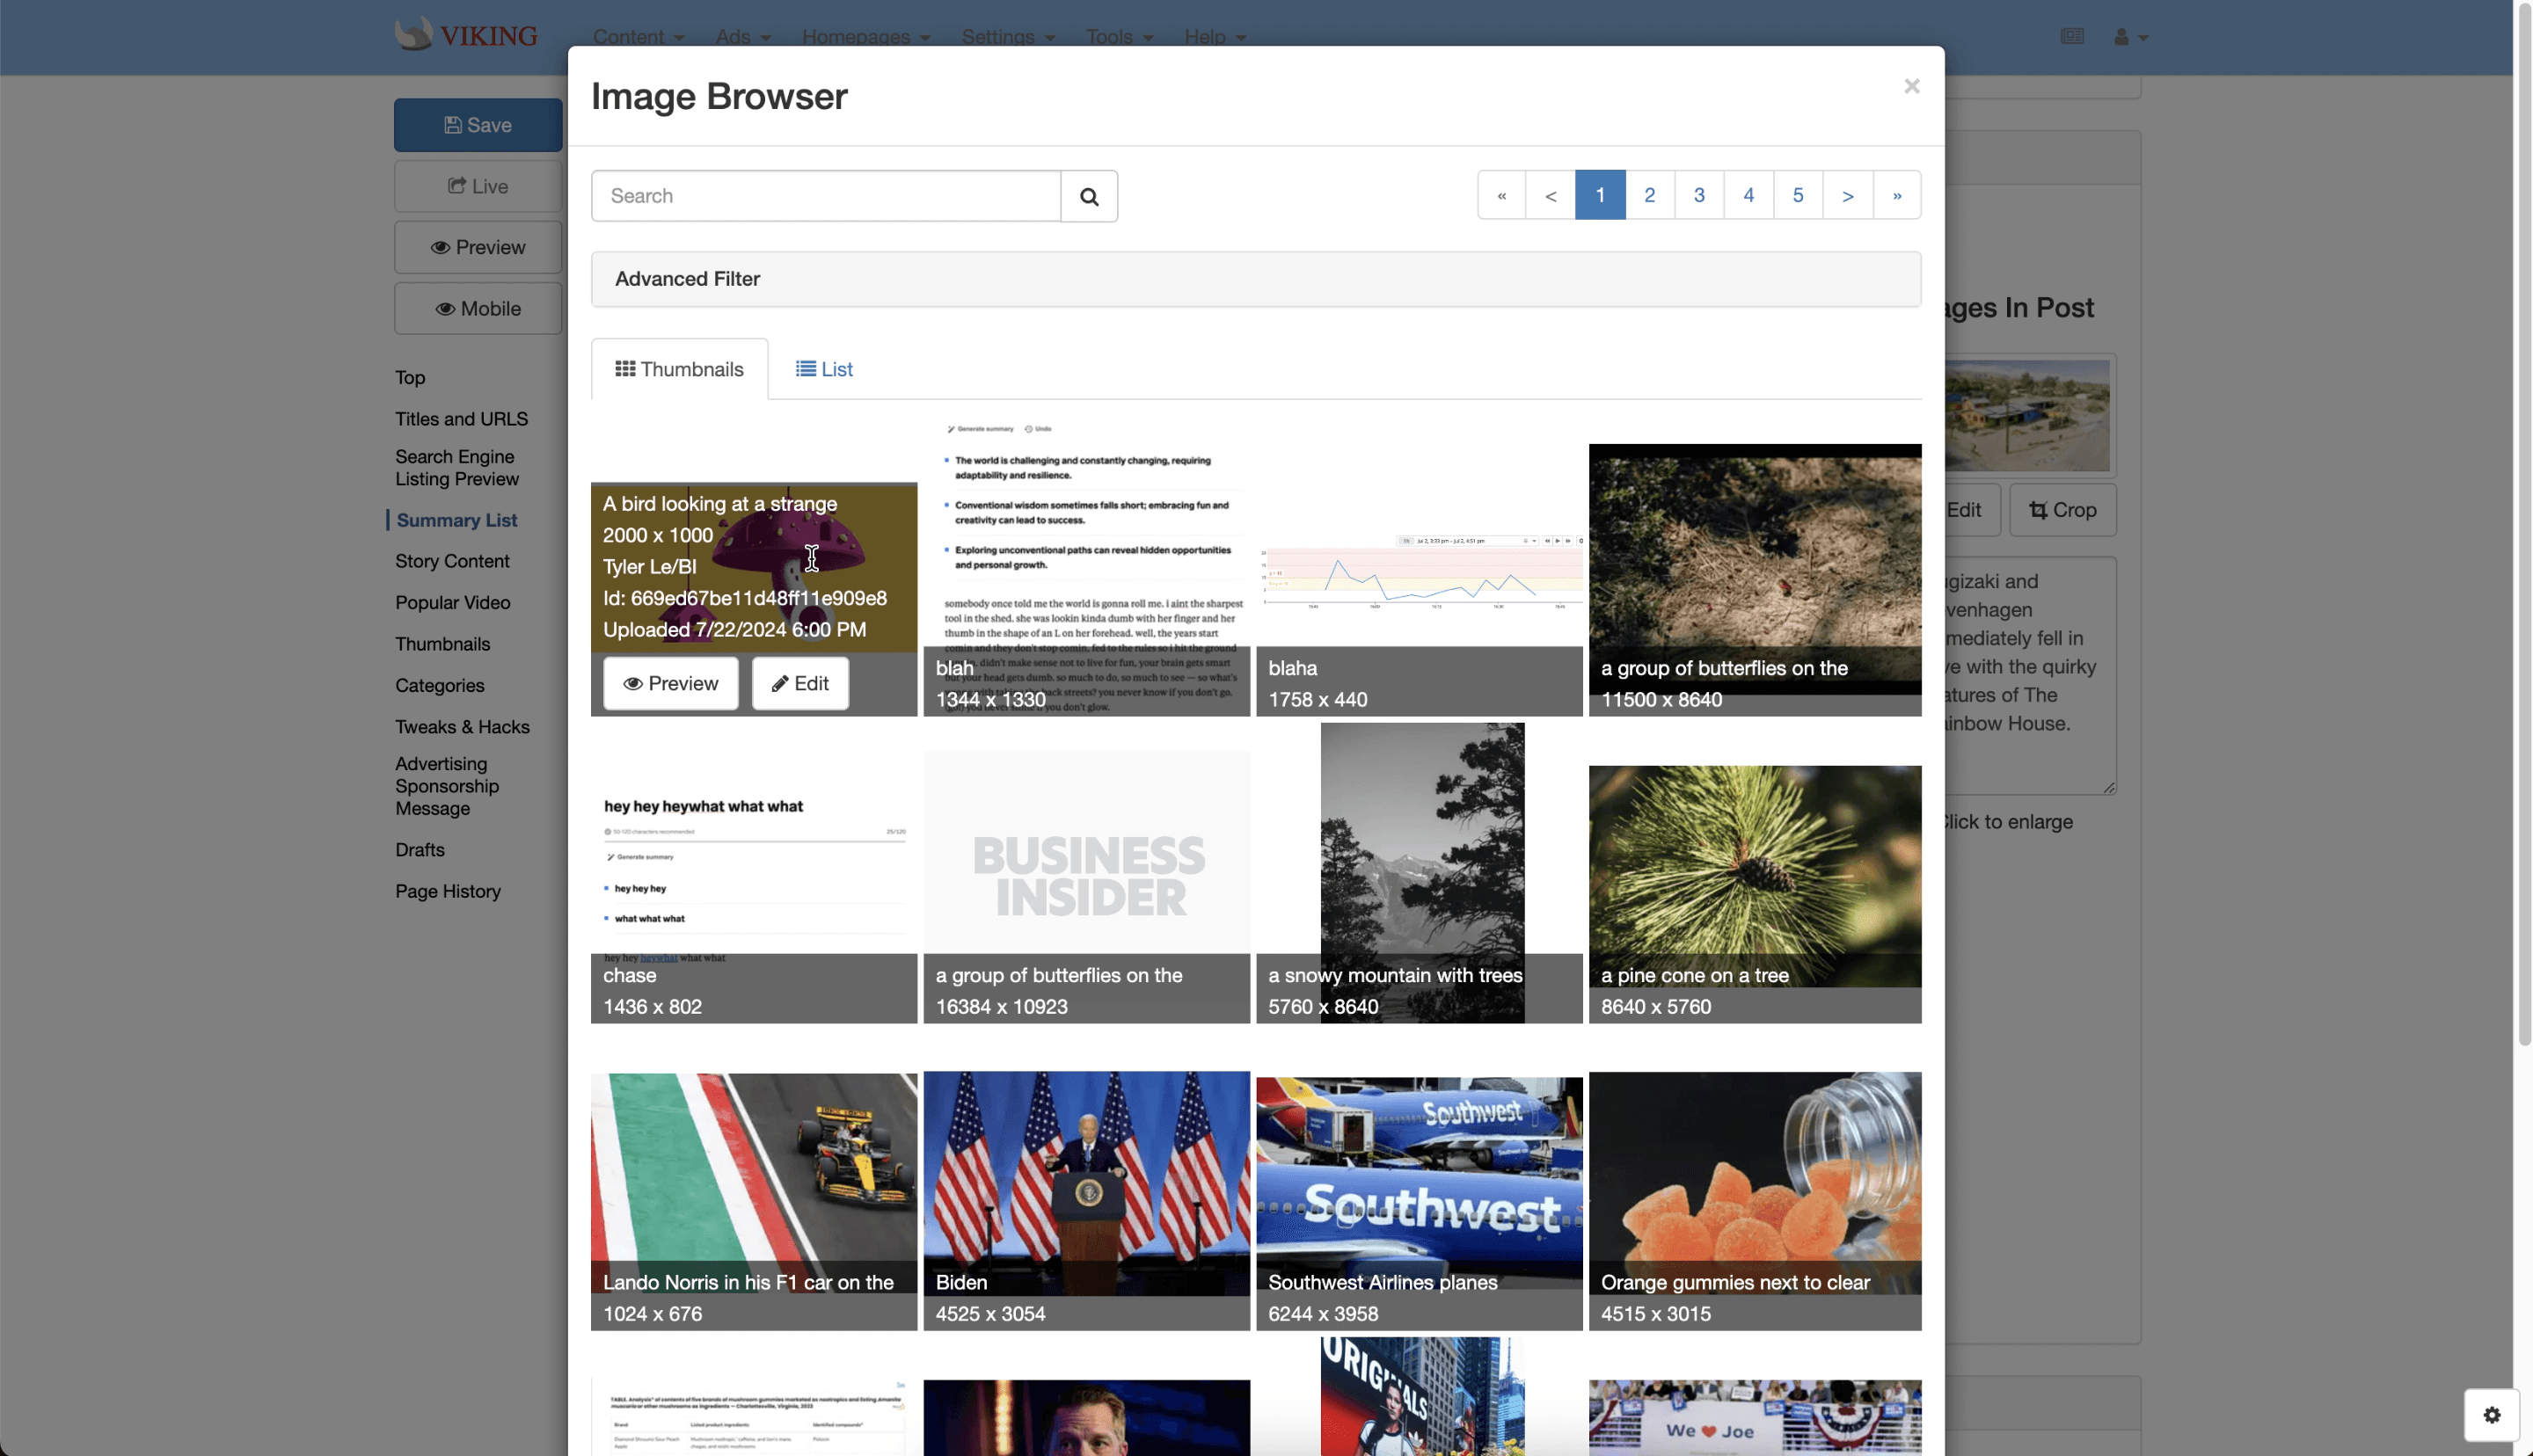Select the Southwest Airlines planes thumbnail
2533x1456 pixels.
[x=1419, y=1203]
